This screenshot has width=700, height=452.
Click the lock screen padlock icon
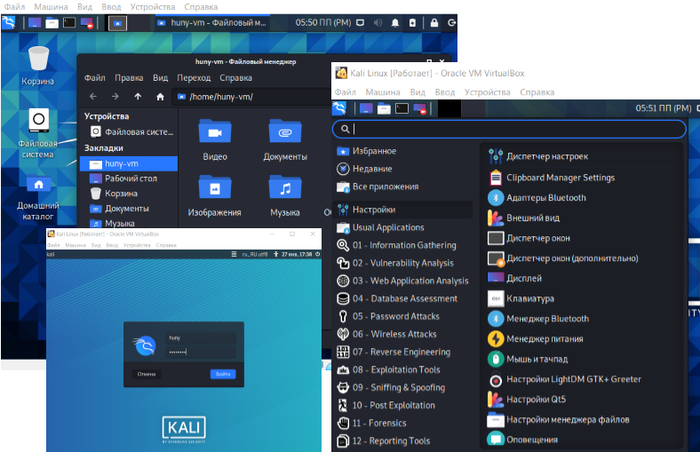pyautogui.click(x=434, y=23)
